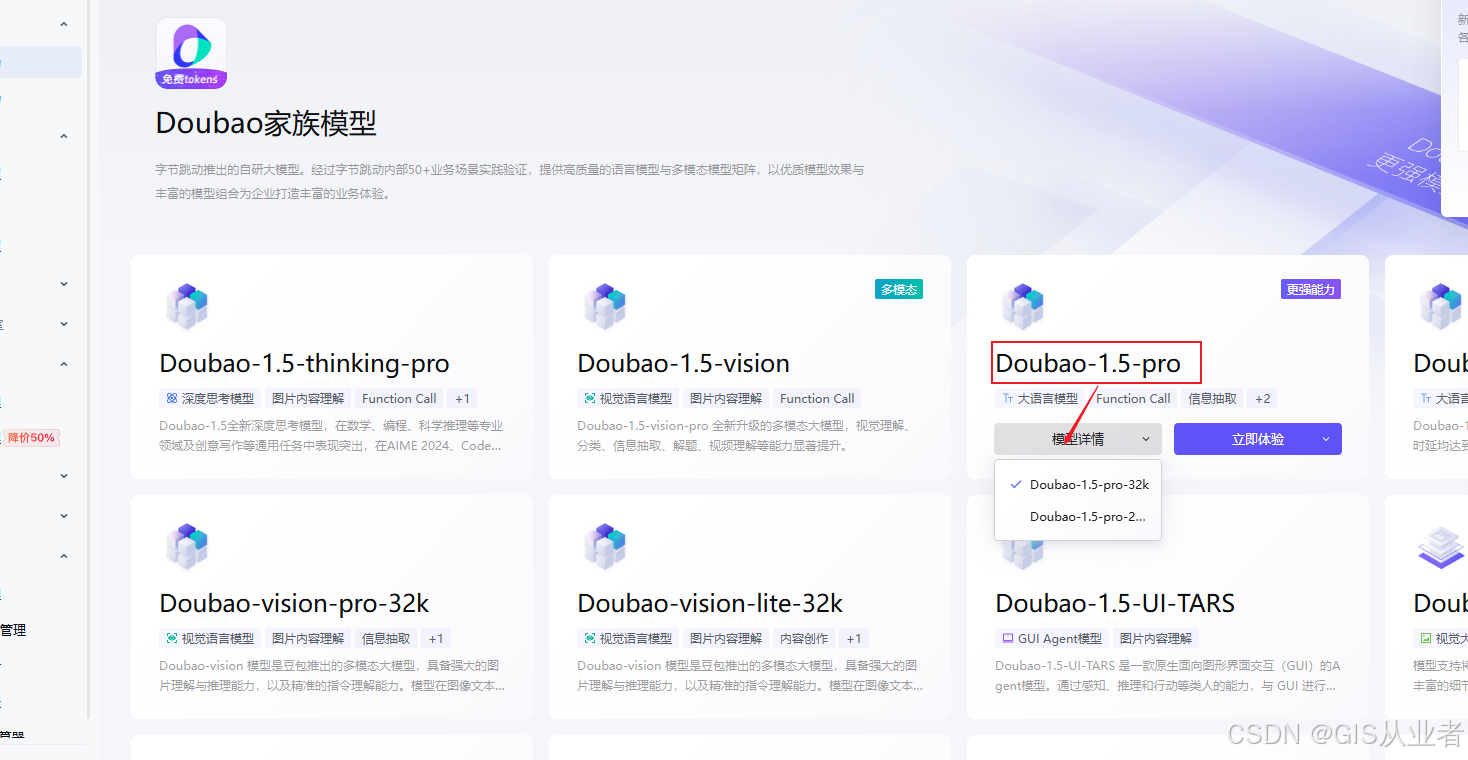Click cube icon on Doubao-1.5-thinking-pro card
Image resolution: width=1468 pixels, height=760 pixels.
pyautogui.click(x=187, y=306)
